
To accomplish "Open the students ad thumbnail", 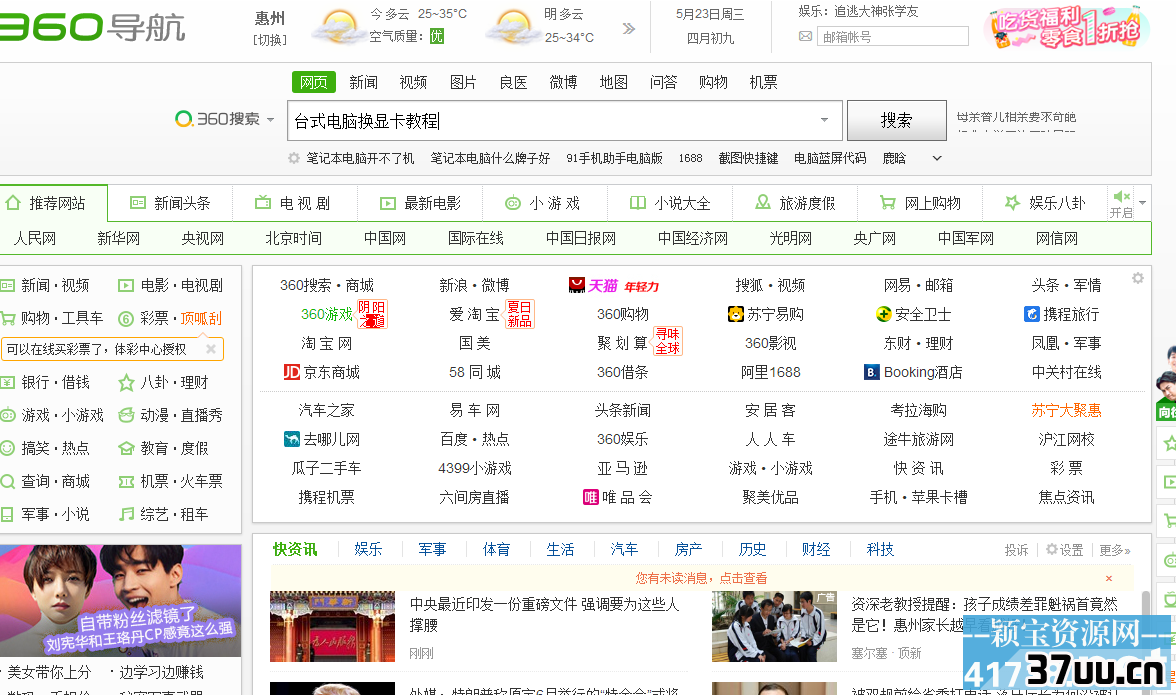I will [774, 626].
